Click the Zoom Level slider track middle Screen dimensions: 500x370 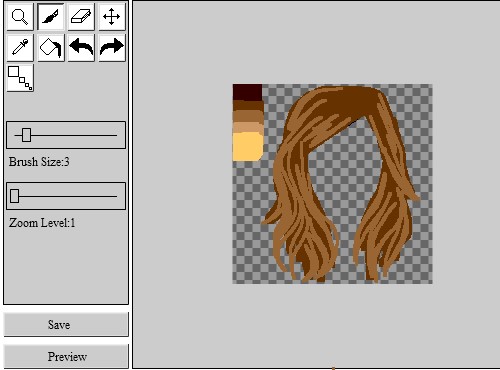point(66,196)
